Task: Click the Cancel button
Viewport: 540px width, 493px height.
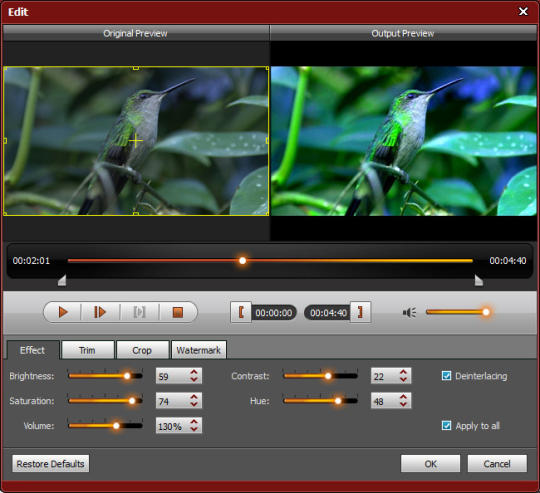Action: tap(497, 464)
